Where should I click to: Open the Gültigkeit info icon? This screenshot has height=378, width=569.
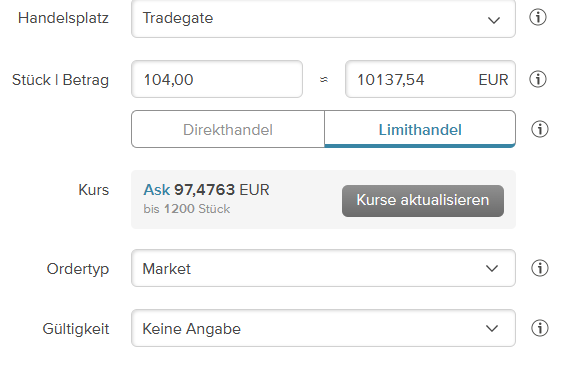point(540,328)
